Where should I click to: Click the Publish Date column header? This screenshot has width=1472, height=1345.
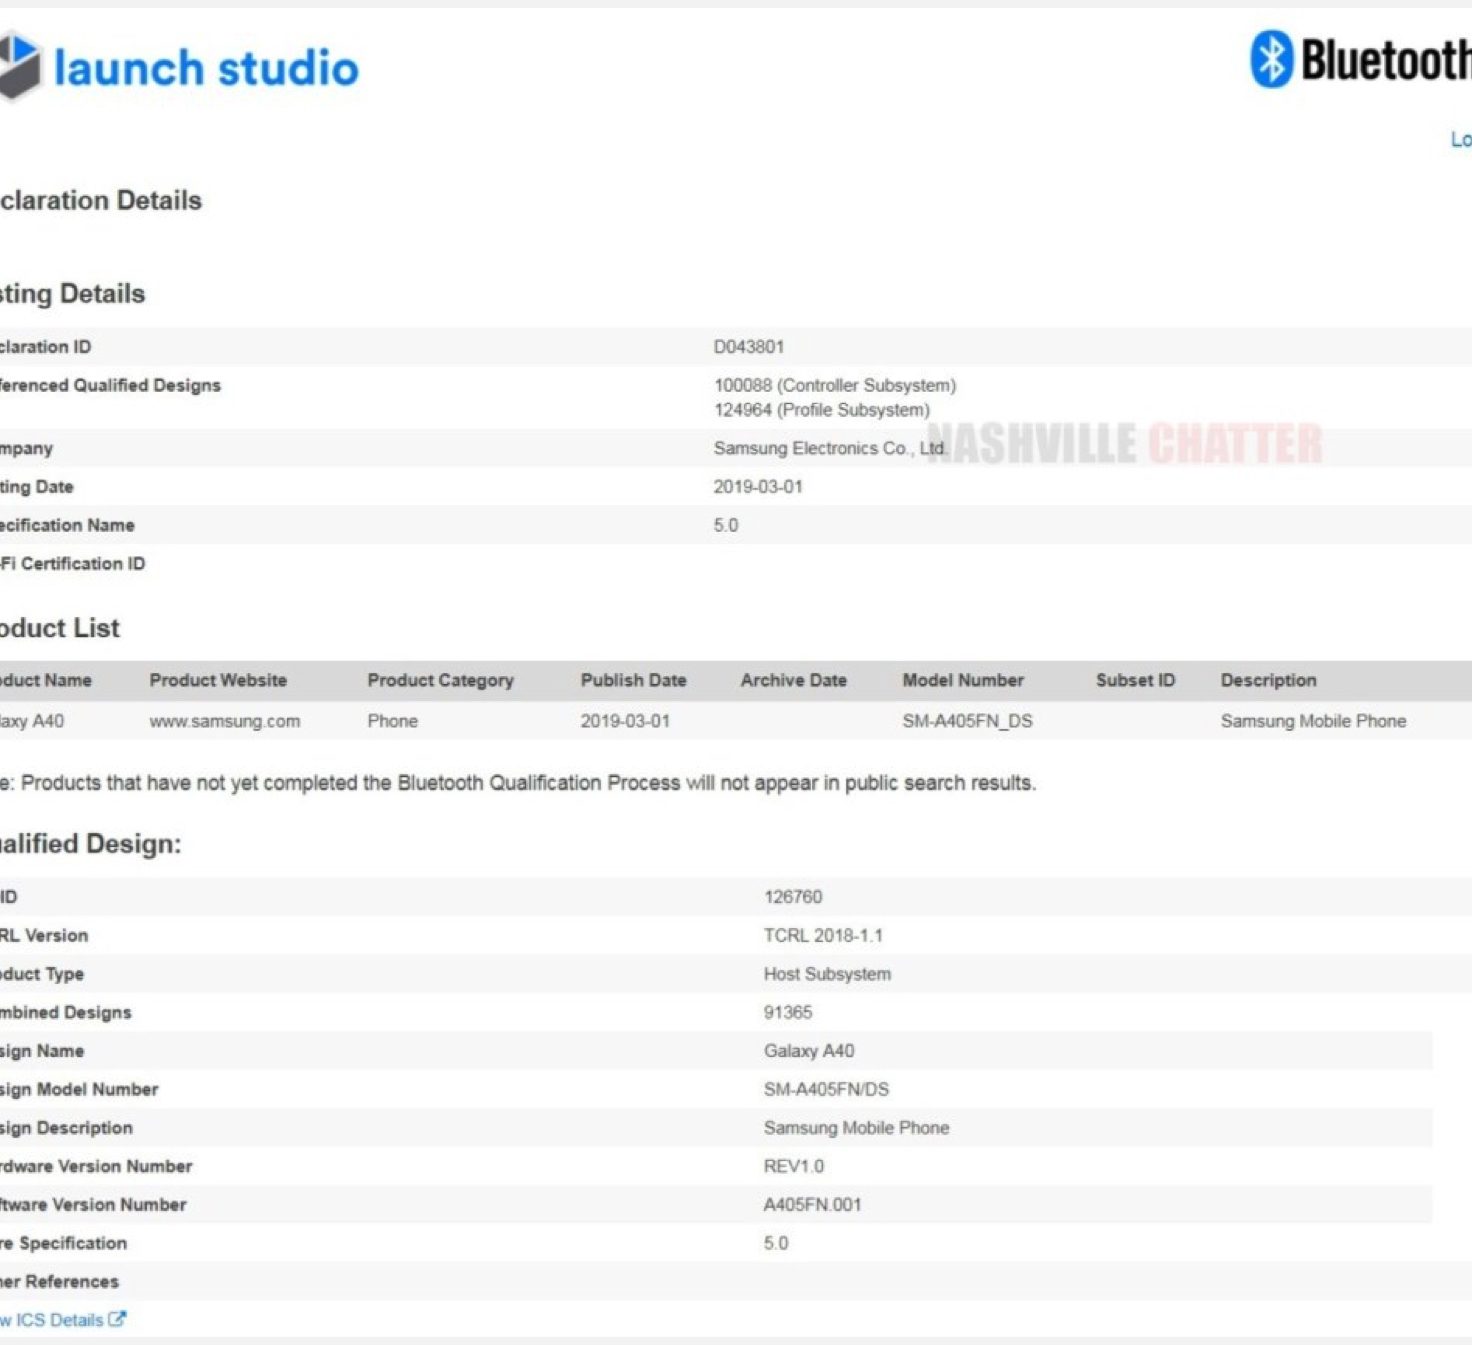tap(633, 680)
